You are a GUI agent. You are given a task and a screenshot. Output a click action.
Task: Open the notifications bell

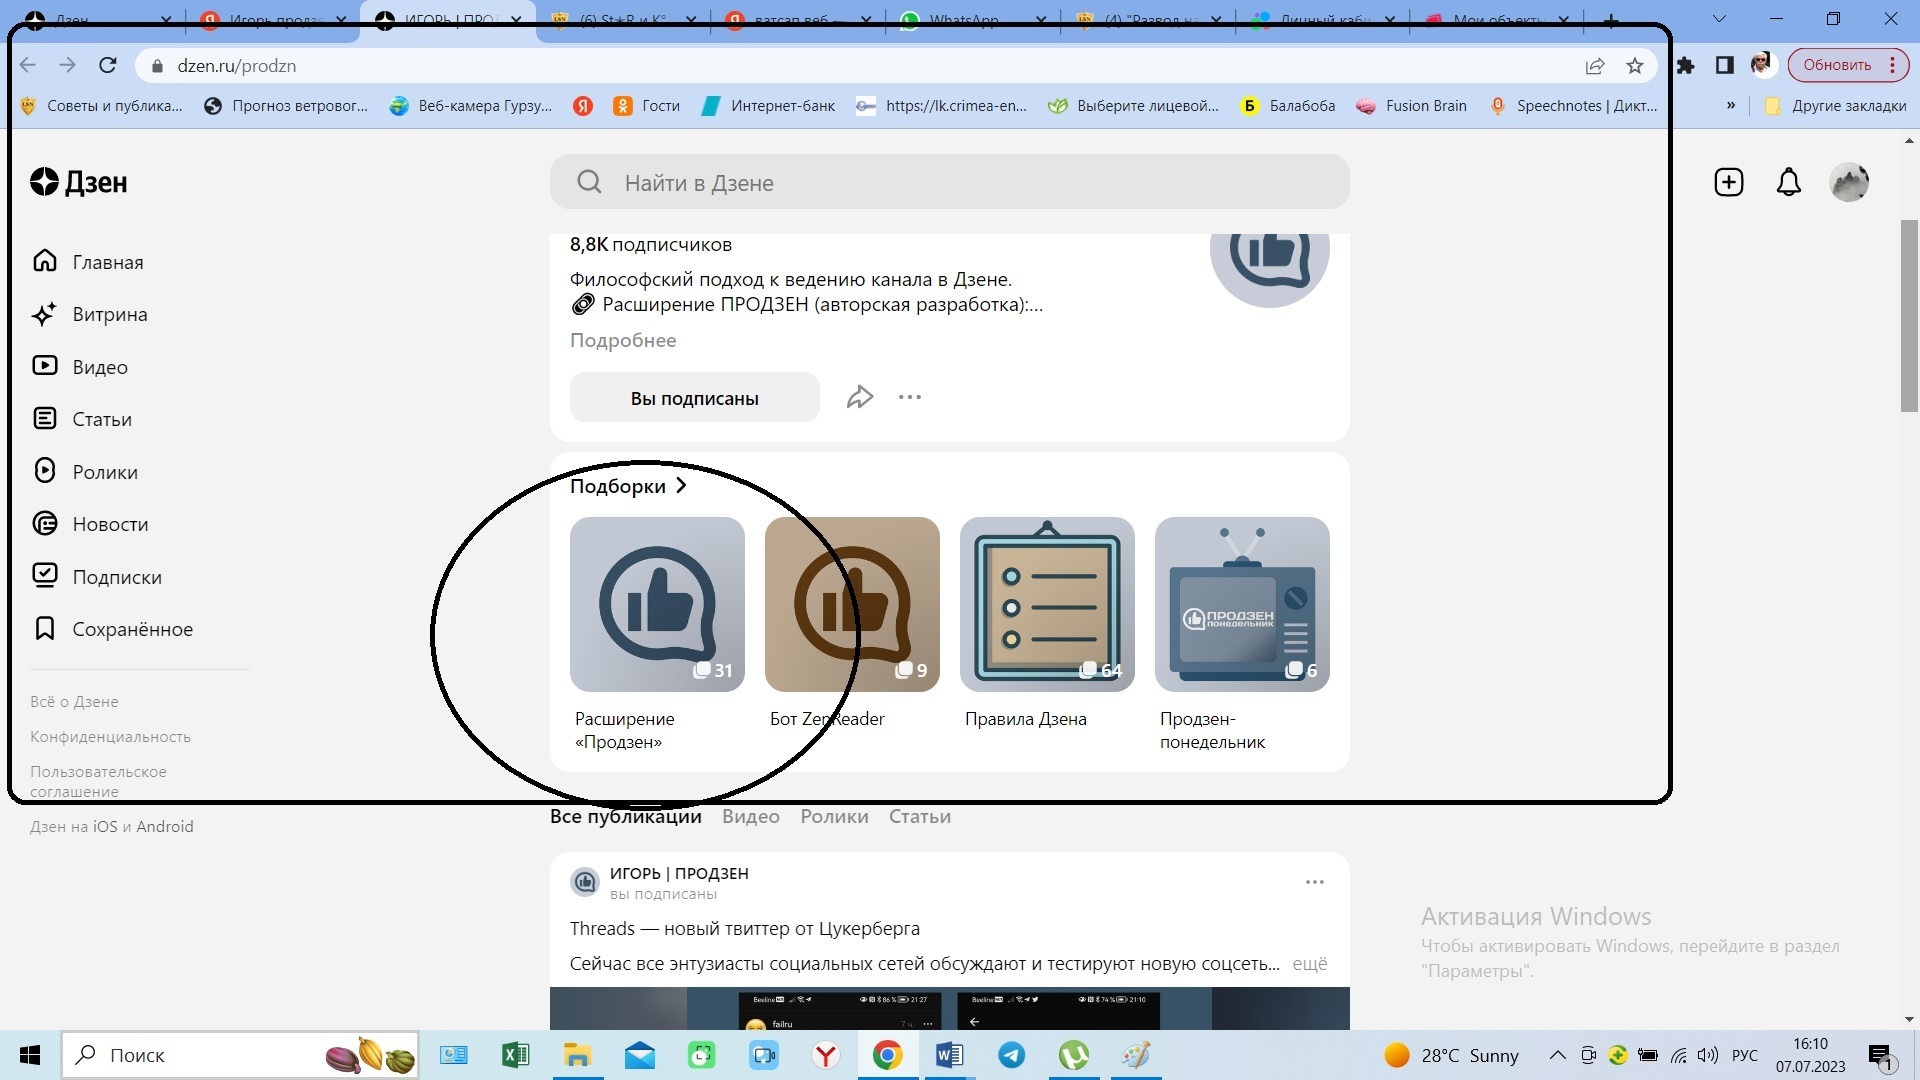tap(1788, 182)
